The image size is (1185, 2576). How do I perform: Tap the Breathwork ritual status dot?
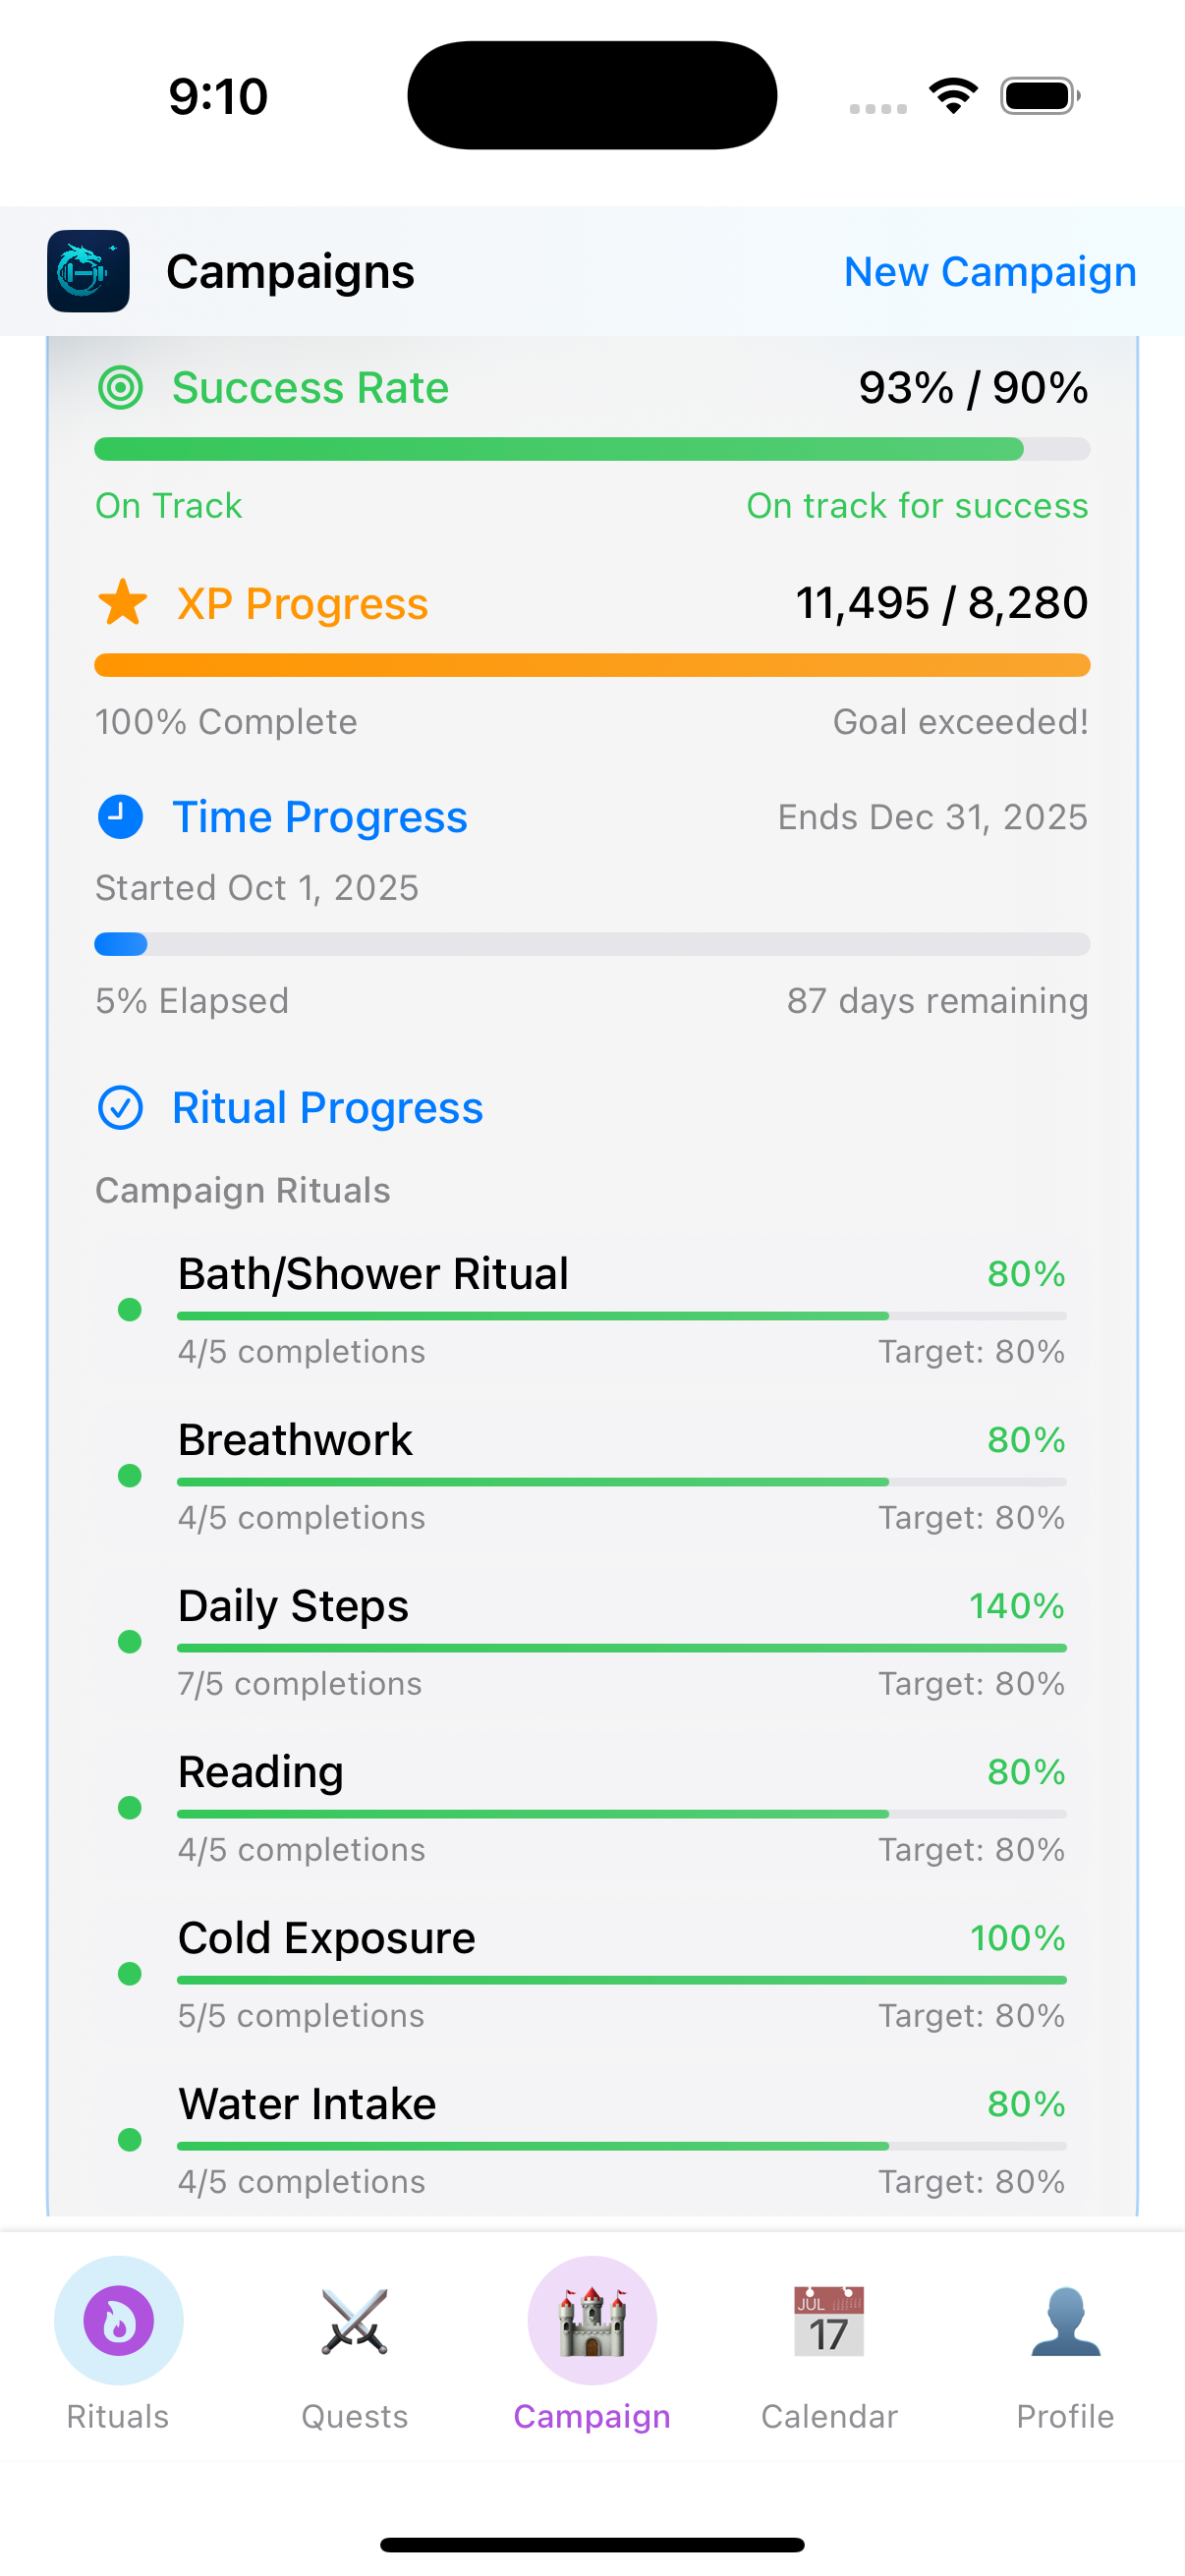click(x=130, y=1476)
